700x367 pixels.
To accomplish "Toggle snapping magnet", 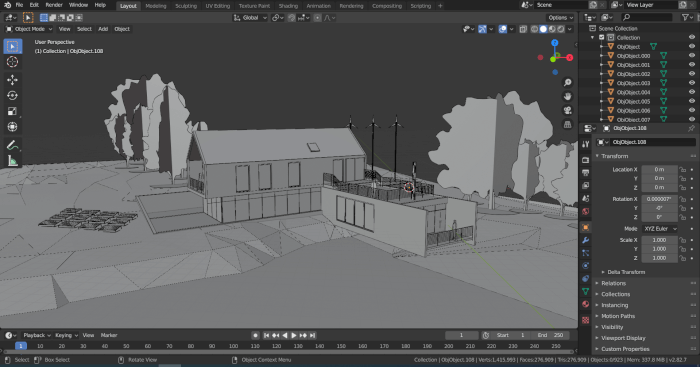I will tap(292, 18).
